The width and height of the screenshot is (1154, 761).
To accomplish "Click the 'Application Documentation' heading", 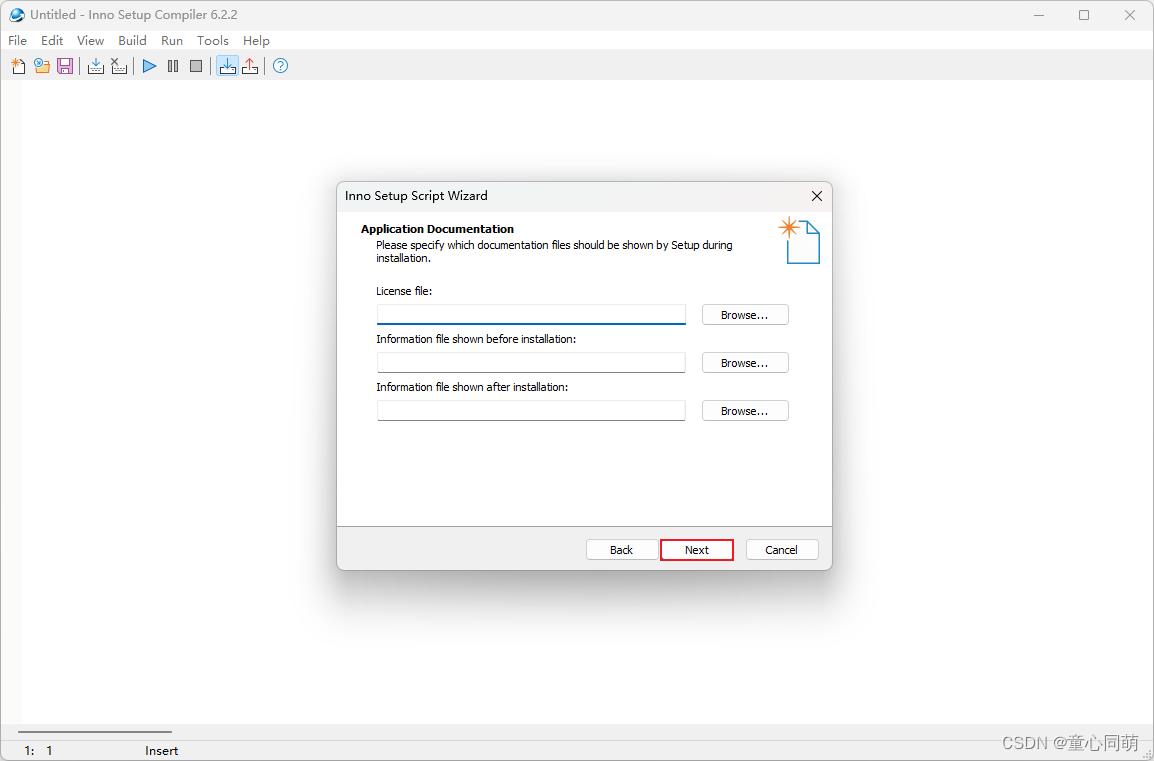I will tap(437, 229).
